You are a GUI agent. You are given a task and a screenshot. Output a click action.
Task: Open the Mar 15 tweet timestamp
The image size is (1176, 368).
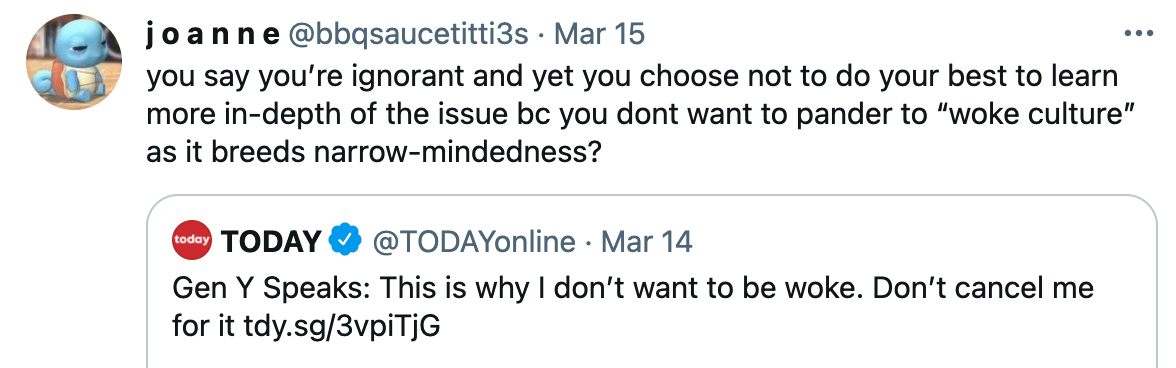point(599,34)
